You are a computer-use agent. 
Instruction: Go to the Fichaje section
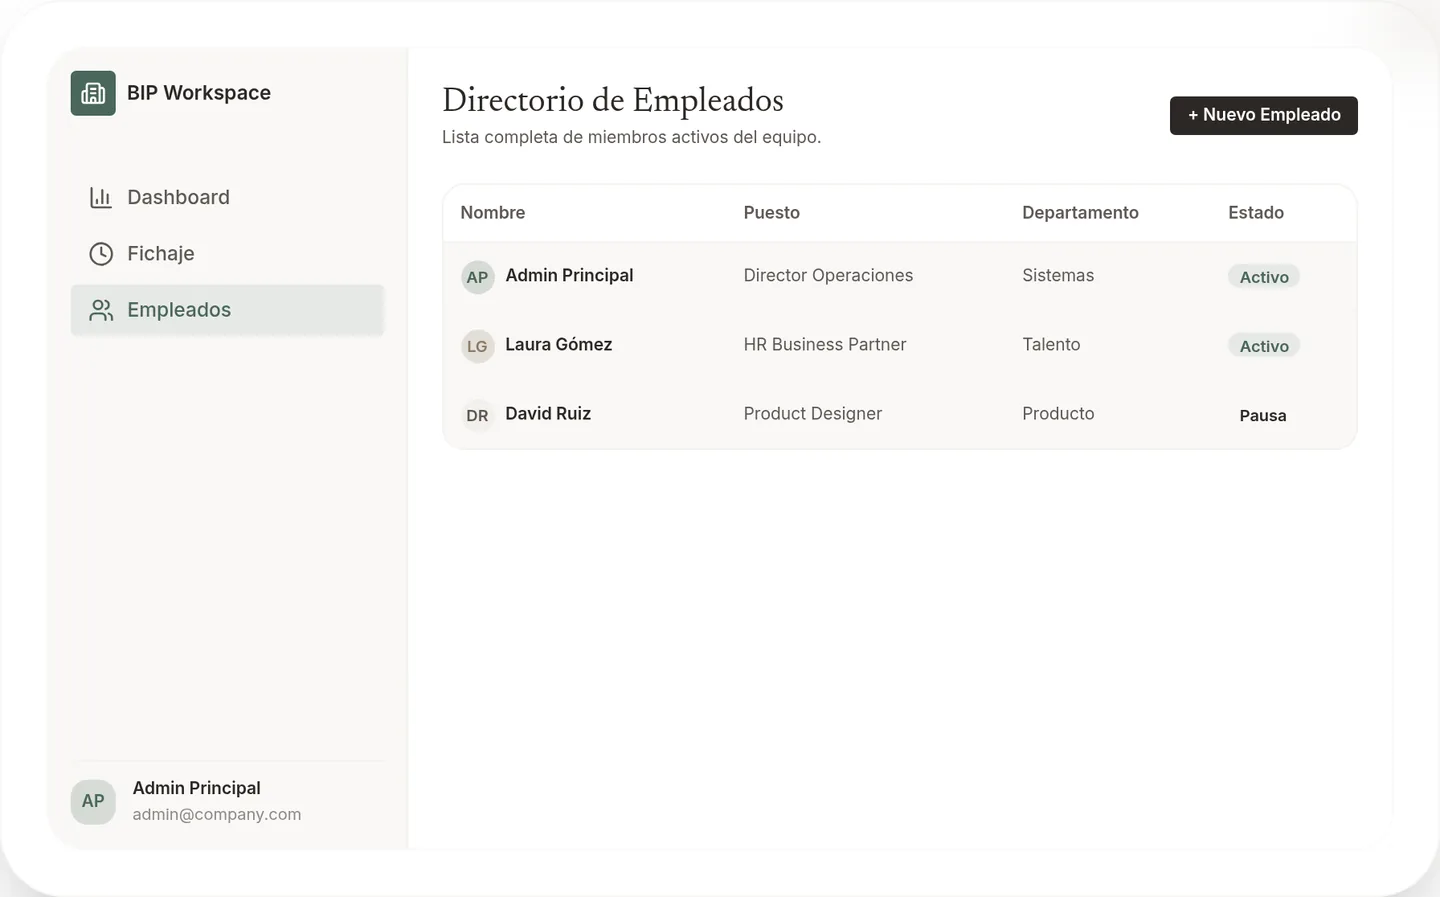coord(227,254)
